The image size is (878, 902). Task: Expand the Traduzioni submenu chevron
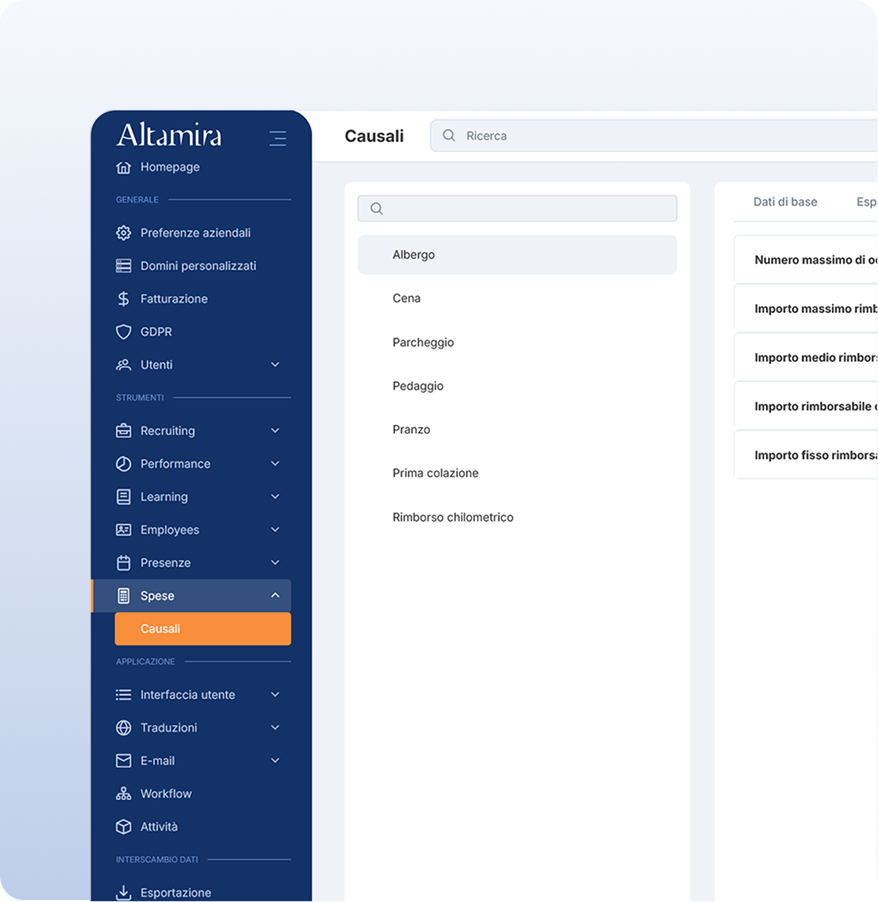click(x=275, y=728)
